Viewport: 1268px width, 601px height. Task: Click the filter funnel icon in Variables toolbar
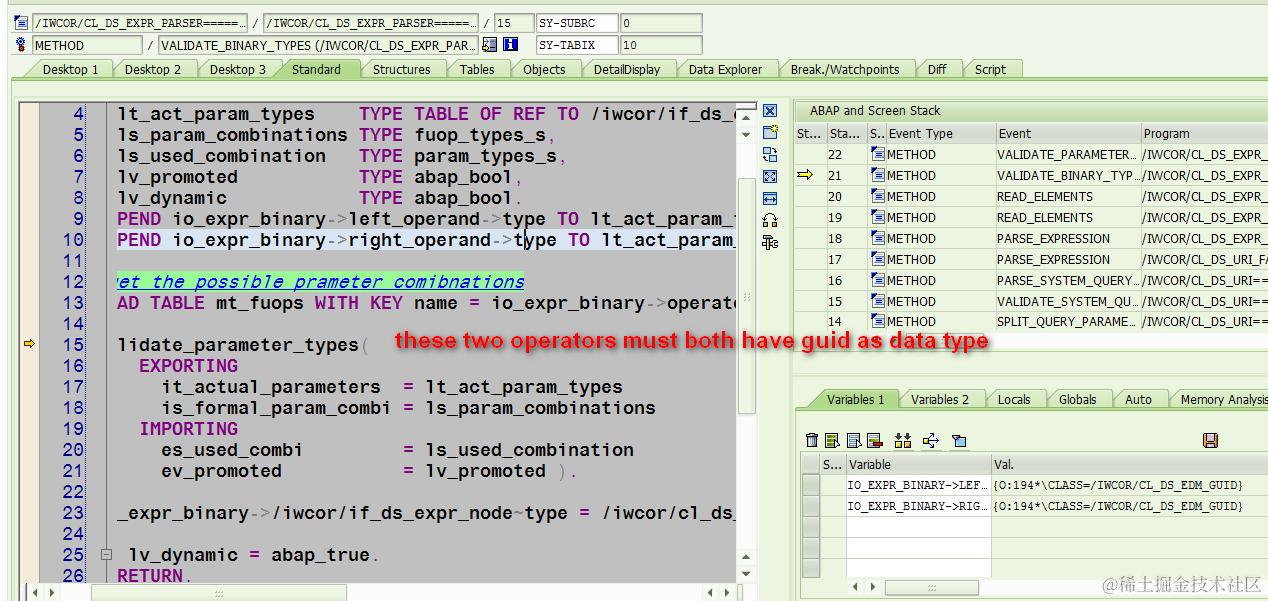point(959,440)
